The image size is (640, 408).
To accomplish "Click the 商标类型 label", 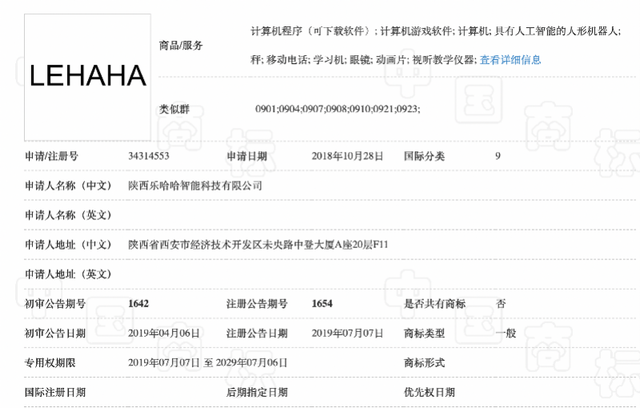I will click(424, 333).
